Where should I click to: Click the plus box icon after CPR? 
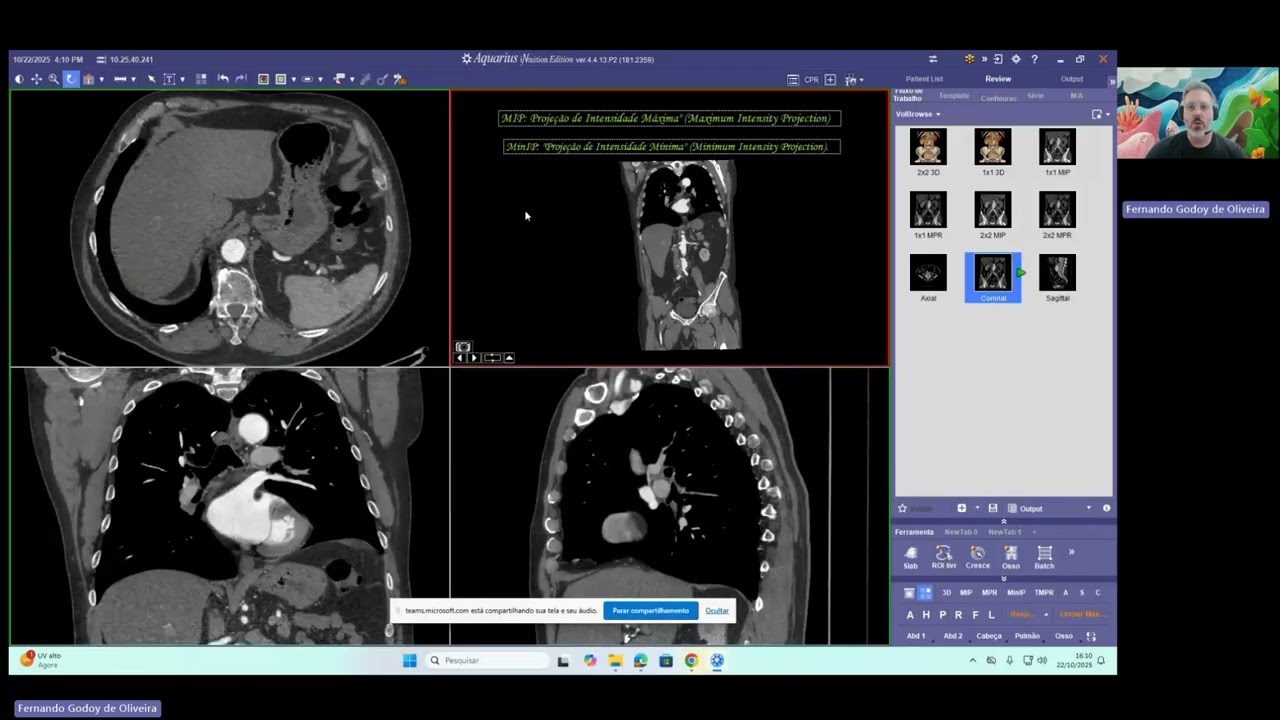click(830, 80)
